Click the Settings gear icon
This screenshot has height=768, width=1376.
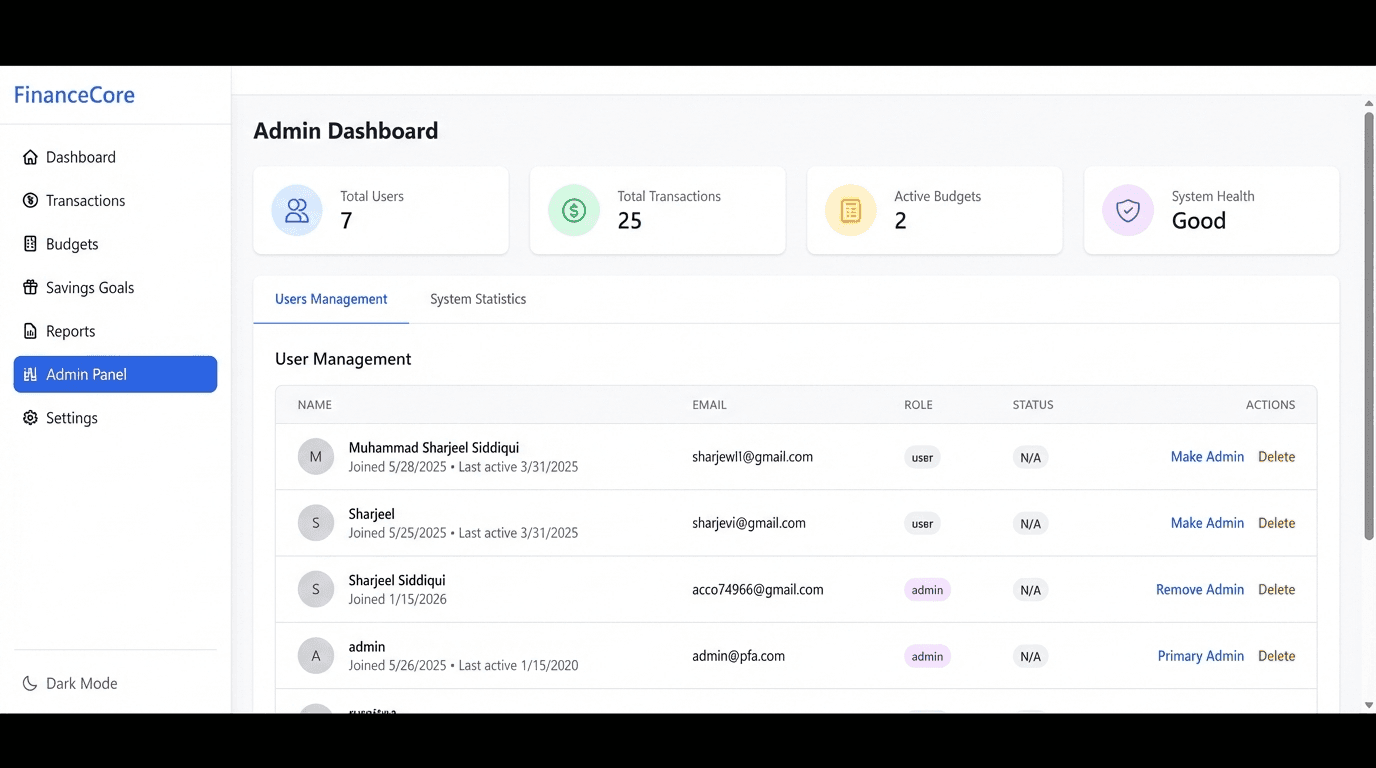tap(30, 418)
